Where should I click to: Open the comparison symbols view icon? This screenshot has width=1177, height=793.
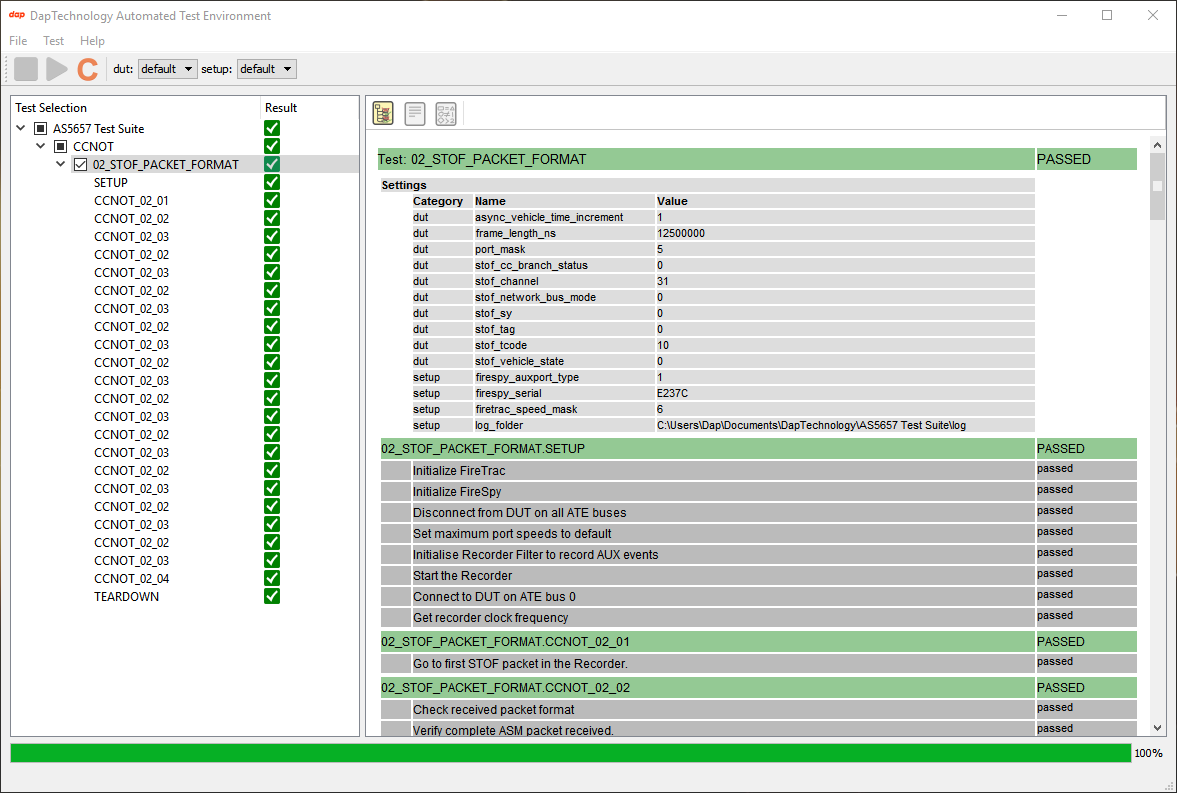click(x=446, y=113)
